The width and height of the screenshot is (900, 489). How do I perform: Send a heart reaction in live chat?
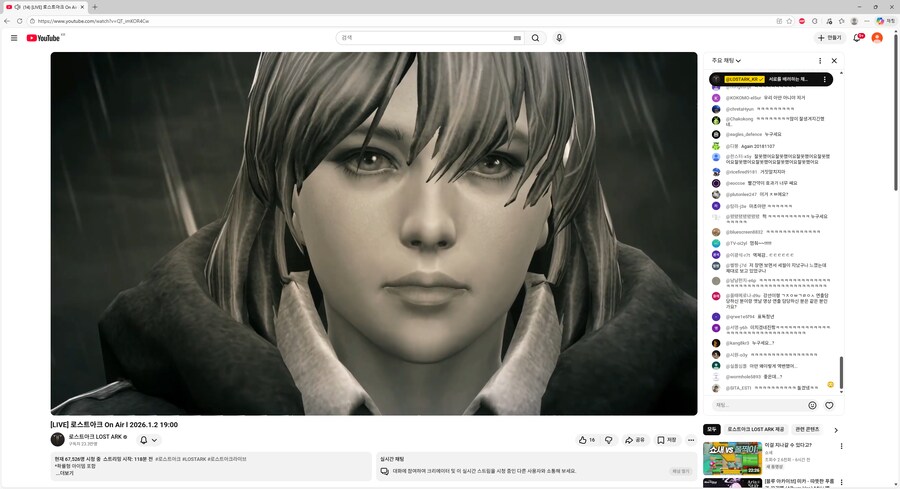pos(829,405)
